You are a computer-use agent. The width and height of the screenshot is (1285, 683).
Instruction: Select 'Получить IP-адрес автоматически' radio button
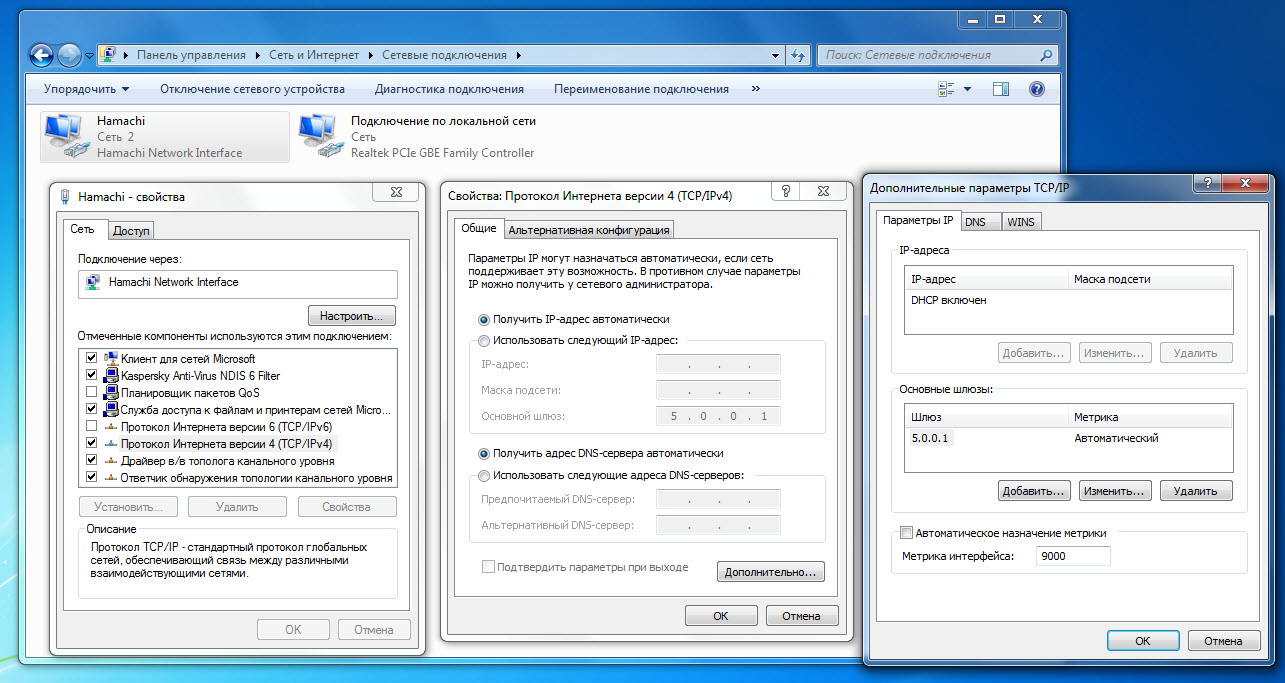point(485,320)
